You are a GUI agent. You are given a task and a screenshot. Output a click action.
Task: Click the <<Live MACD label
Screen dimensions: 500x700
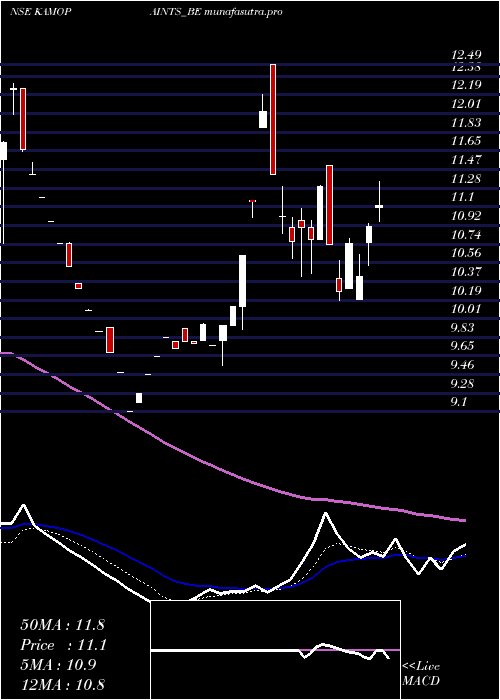421,674
